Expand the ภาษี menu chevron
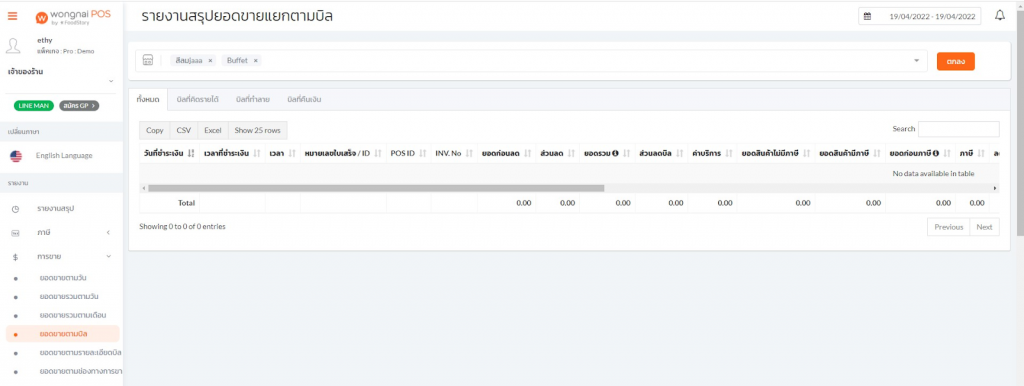The height and width of the screenshot is (386, 1024). (x=108, y=233)
